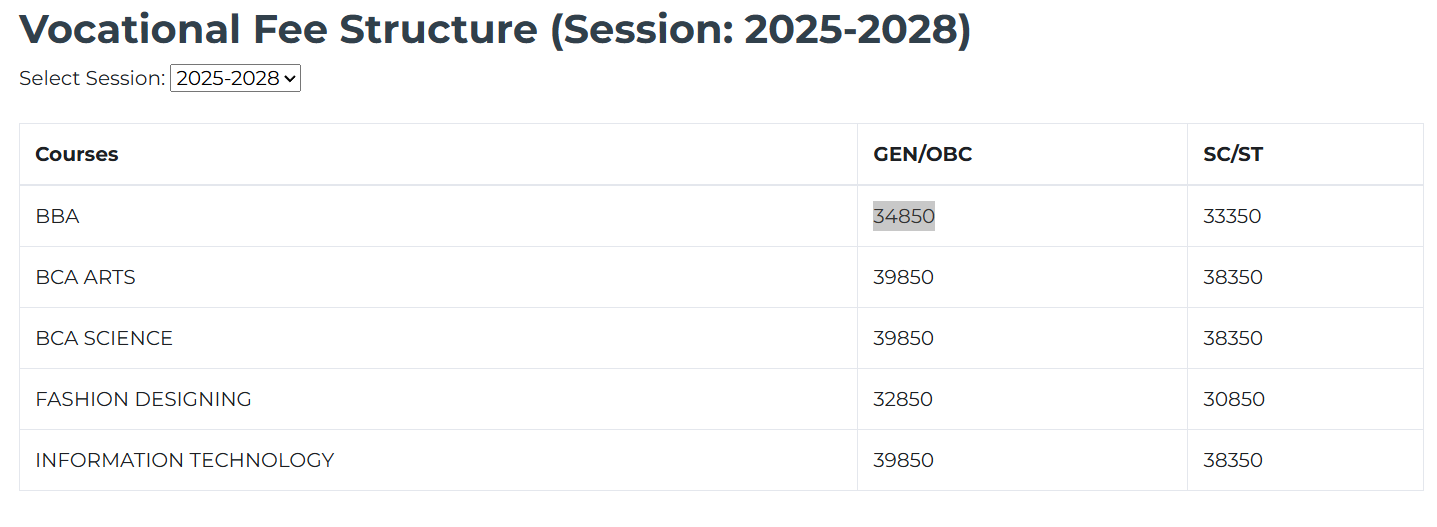The height and width of the screenshot is (527, 1437).
Task: Click the SC/ST column header
Action: (1233, 154)
